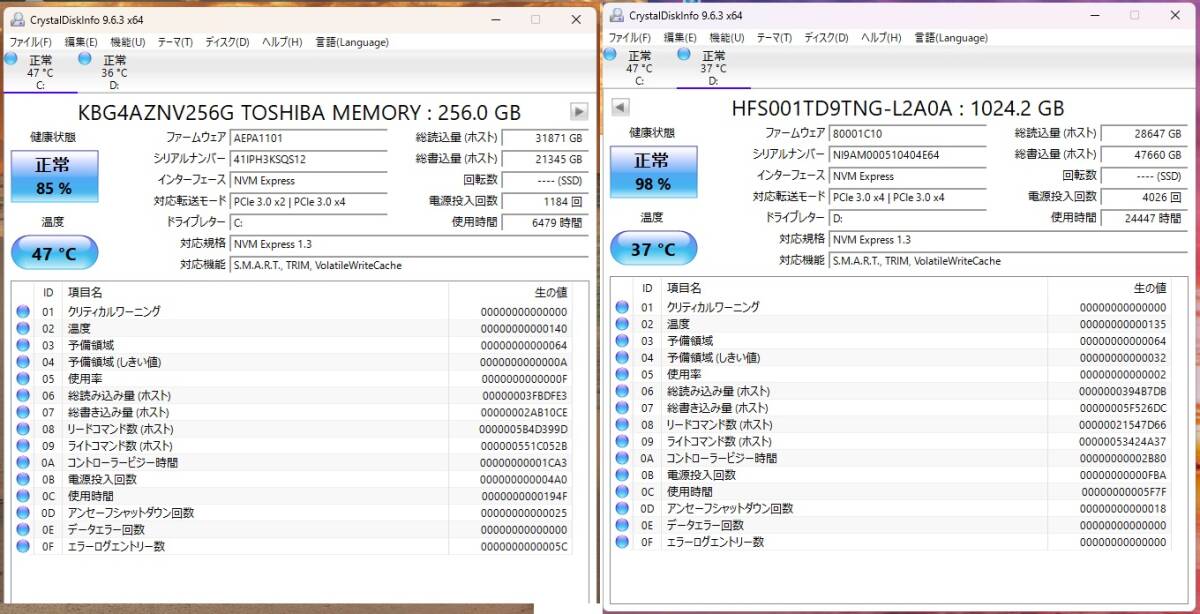Click orb for コントローラービジー時間 in TOSHIBA window
Screen dimensions: 1200x614
tap(23, 463)
